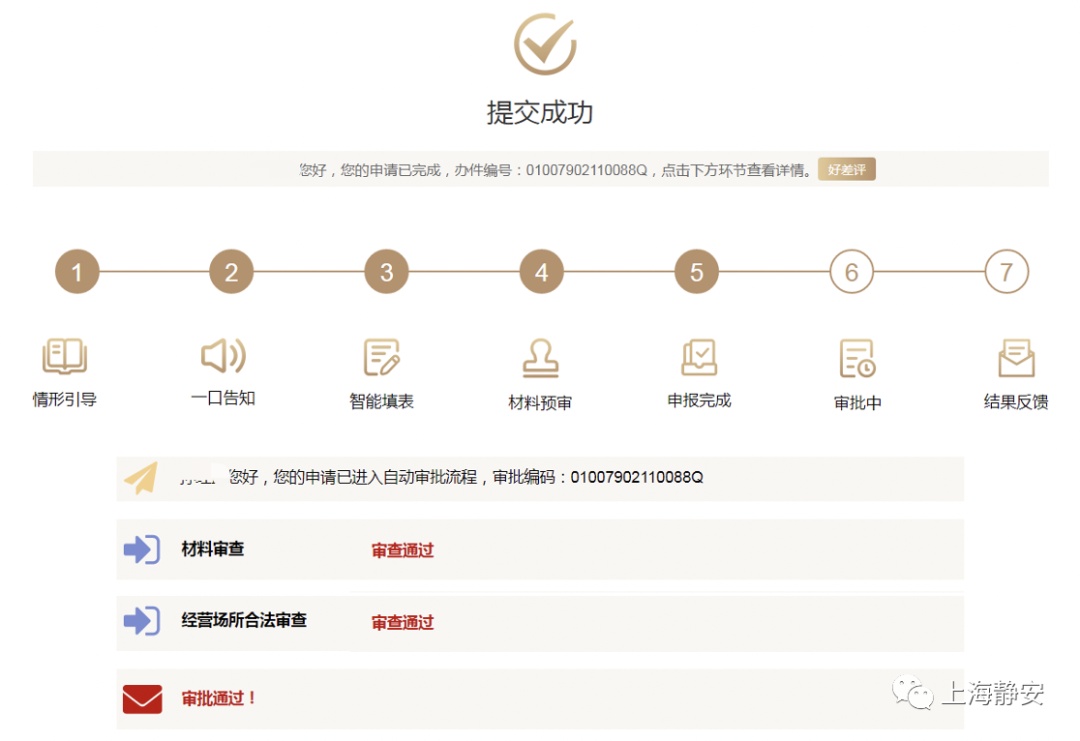
Task: Click step 4 circle marker
Action: (541, 272)
